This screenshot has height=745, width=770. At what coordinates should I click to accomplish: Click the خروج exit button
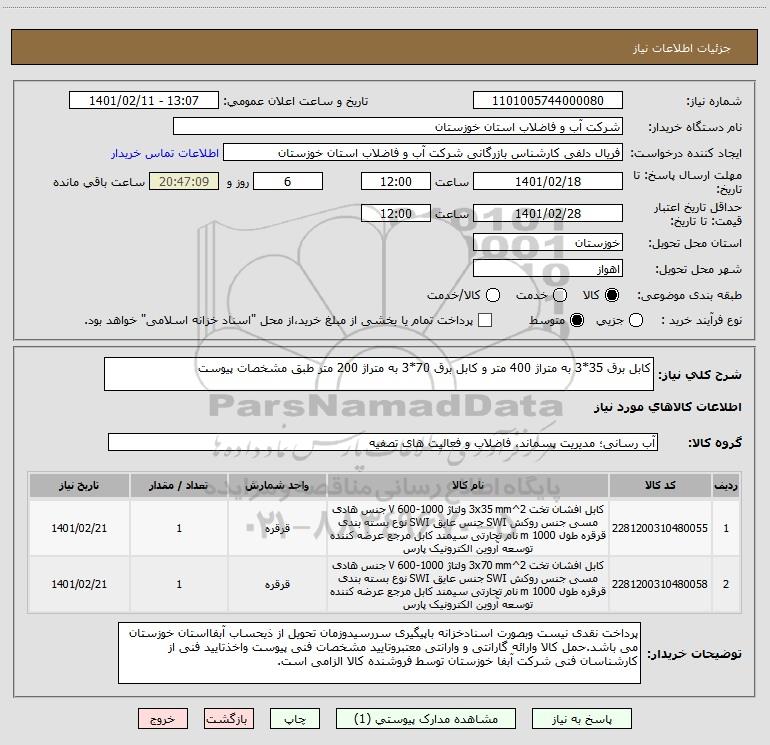163,719
